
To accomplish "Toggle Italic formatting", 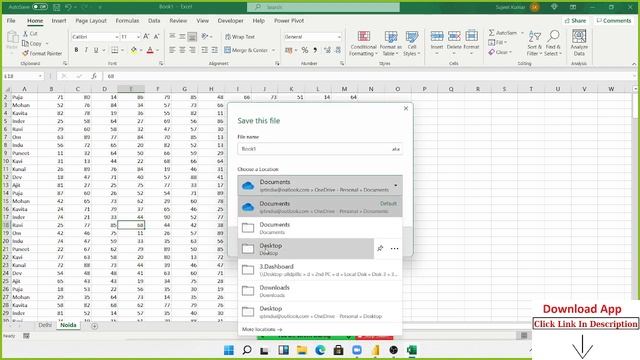I will click(86, 50).
